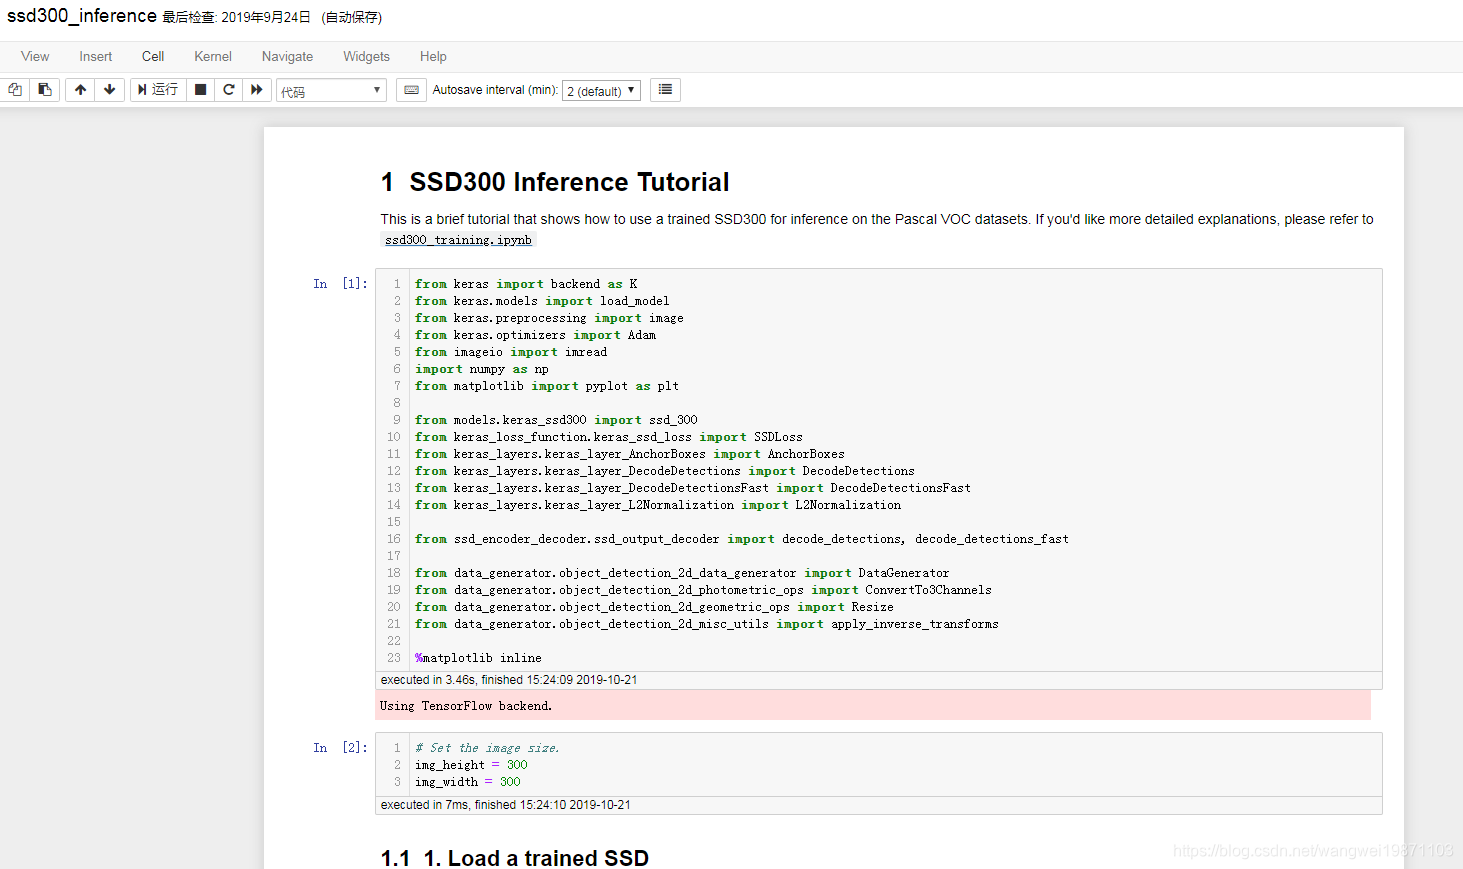The image size is (1463, 869).
Task: Click the line importing DataGenerator
Action: 682,573
